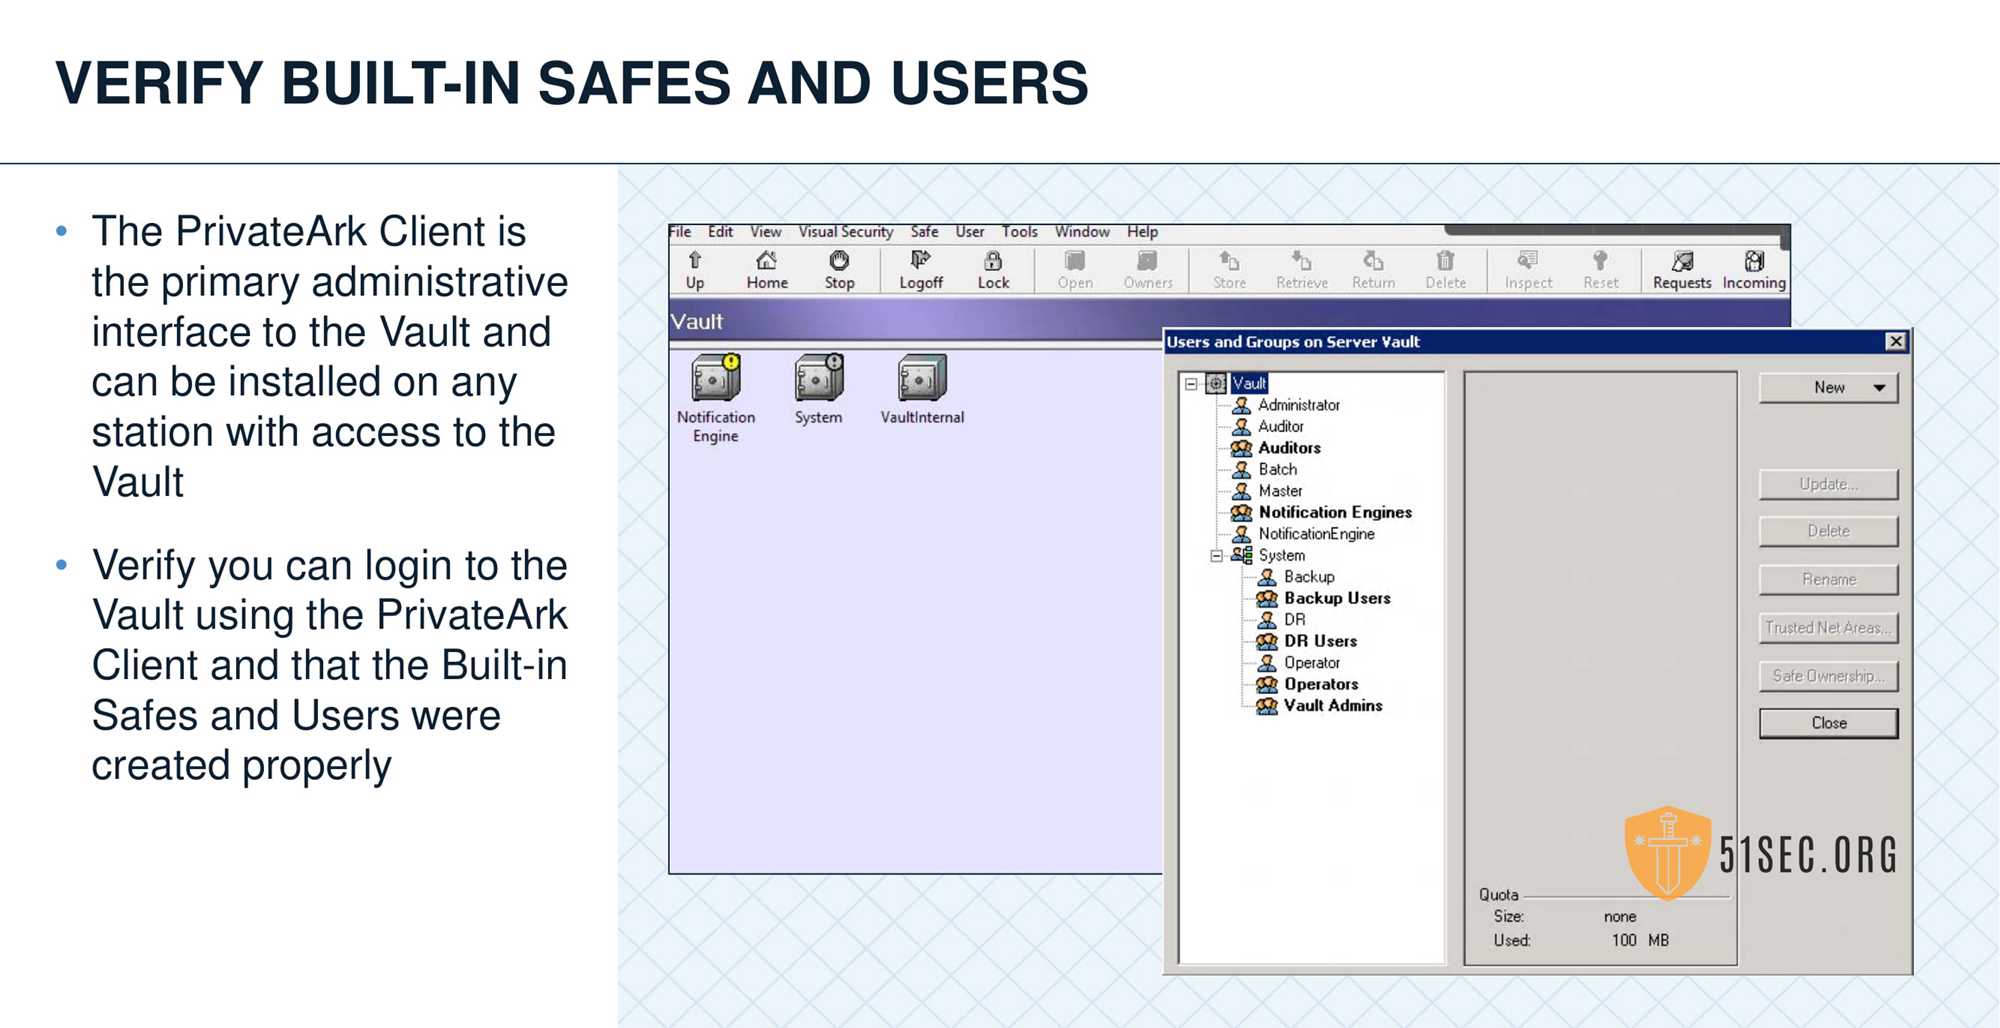Screen dimensions: 2000x1028
Task: Click the Auditors group icon
Action: (1241, 448)
